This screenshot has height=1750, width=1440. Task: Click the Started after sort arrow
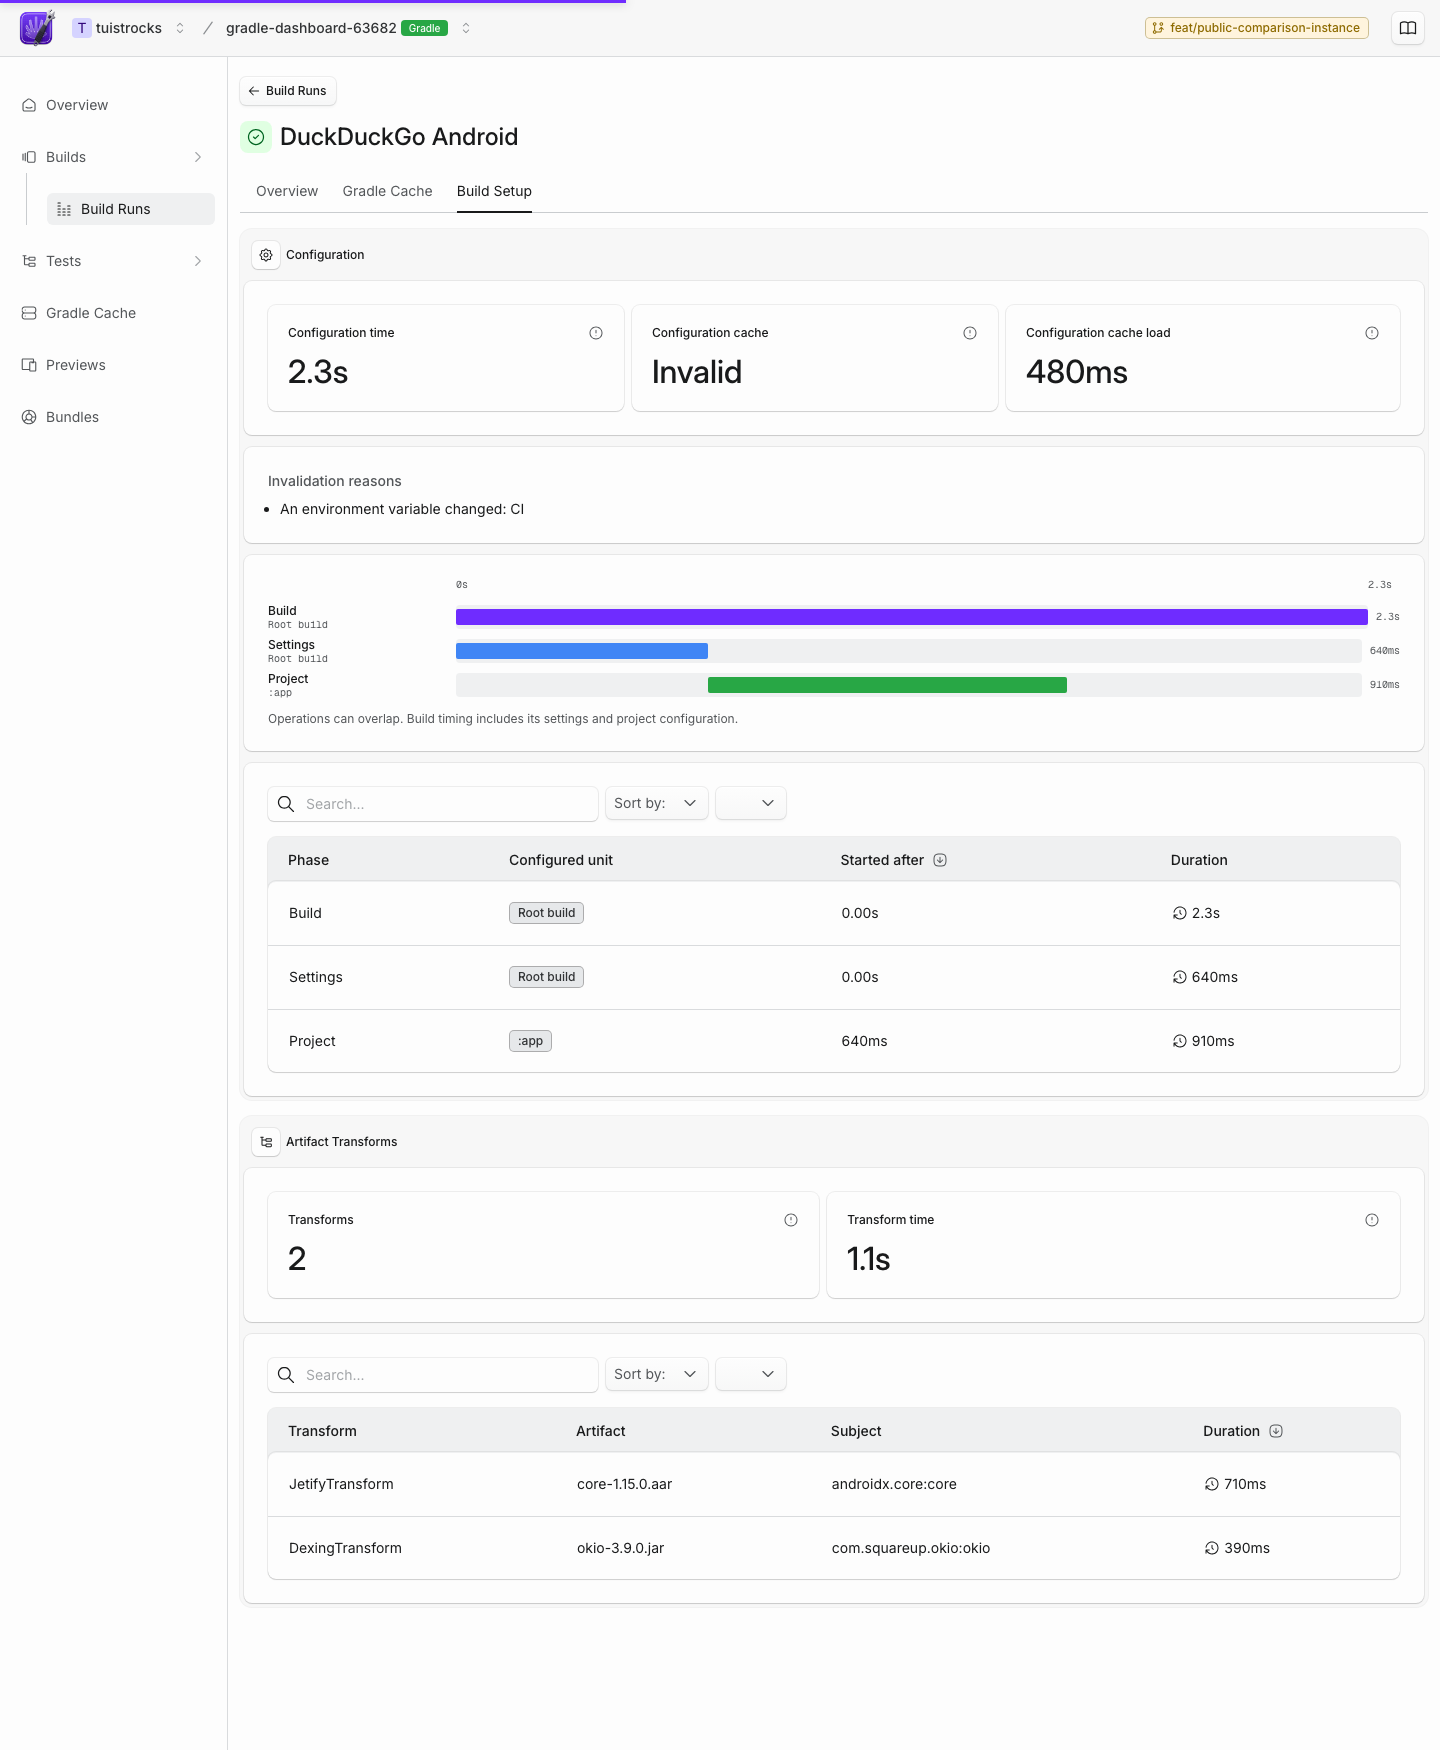click(x=940, y=860)
